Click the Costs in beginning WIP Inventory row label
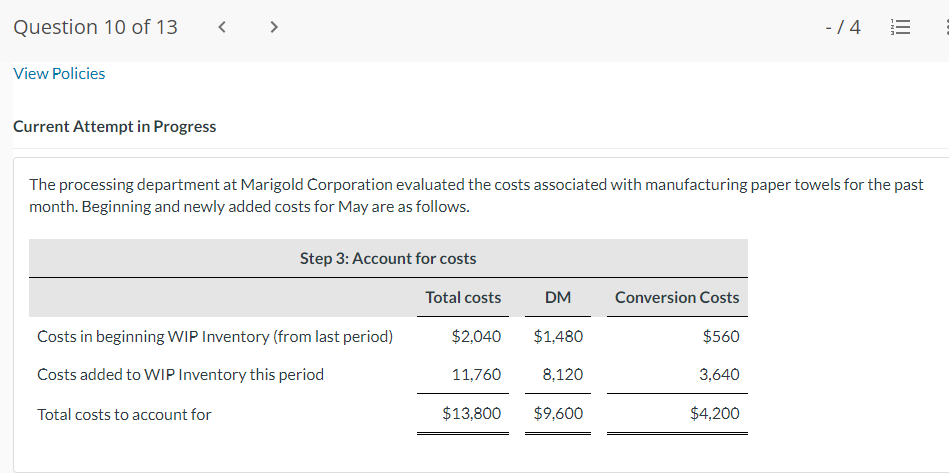This screenshot has height=473, width=949. click(215, 337)
